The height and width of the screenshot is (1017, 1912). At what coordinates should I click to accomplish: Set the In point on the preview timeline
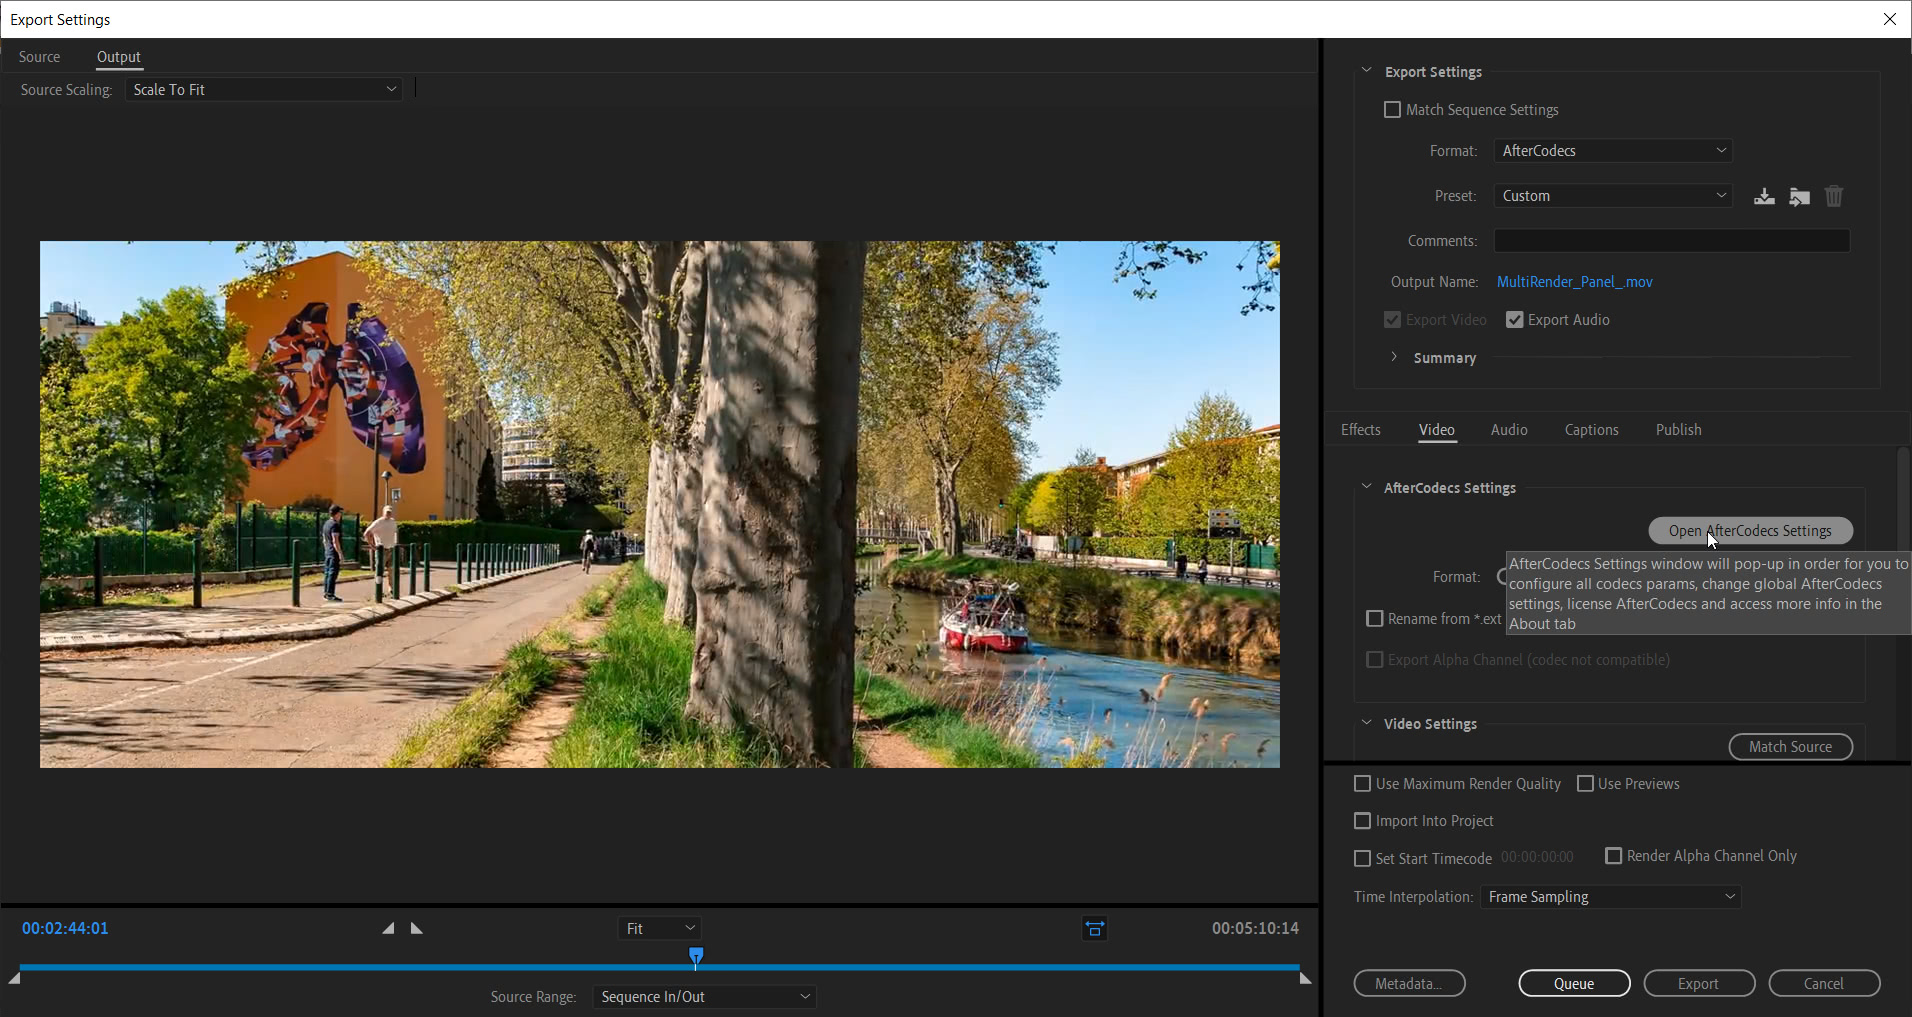[387, 928]
